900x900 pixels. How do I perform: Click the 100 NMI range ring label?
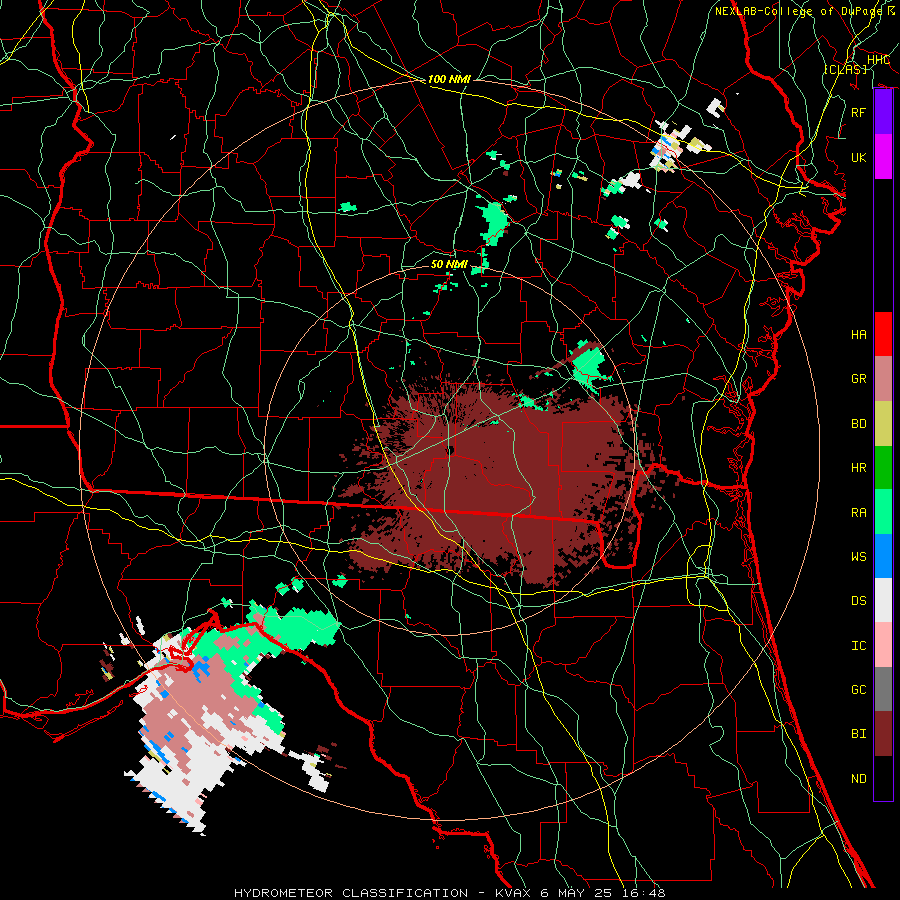pyautogui.click(x=449, y=79)
